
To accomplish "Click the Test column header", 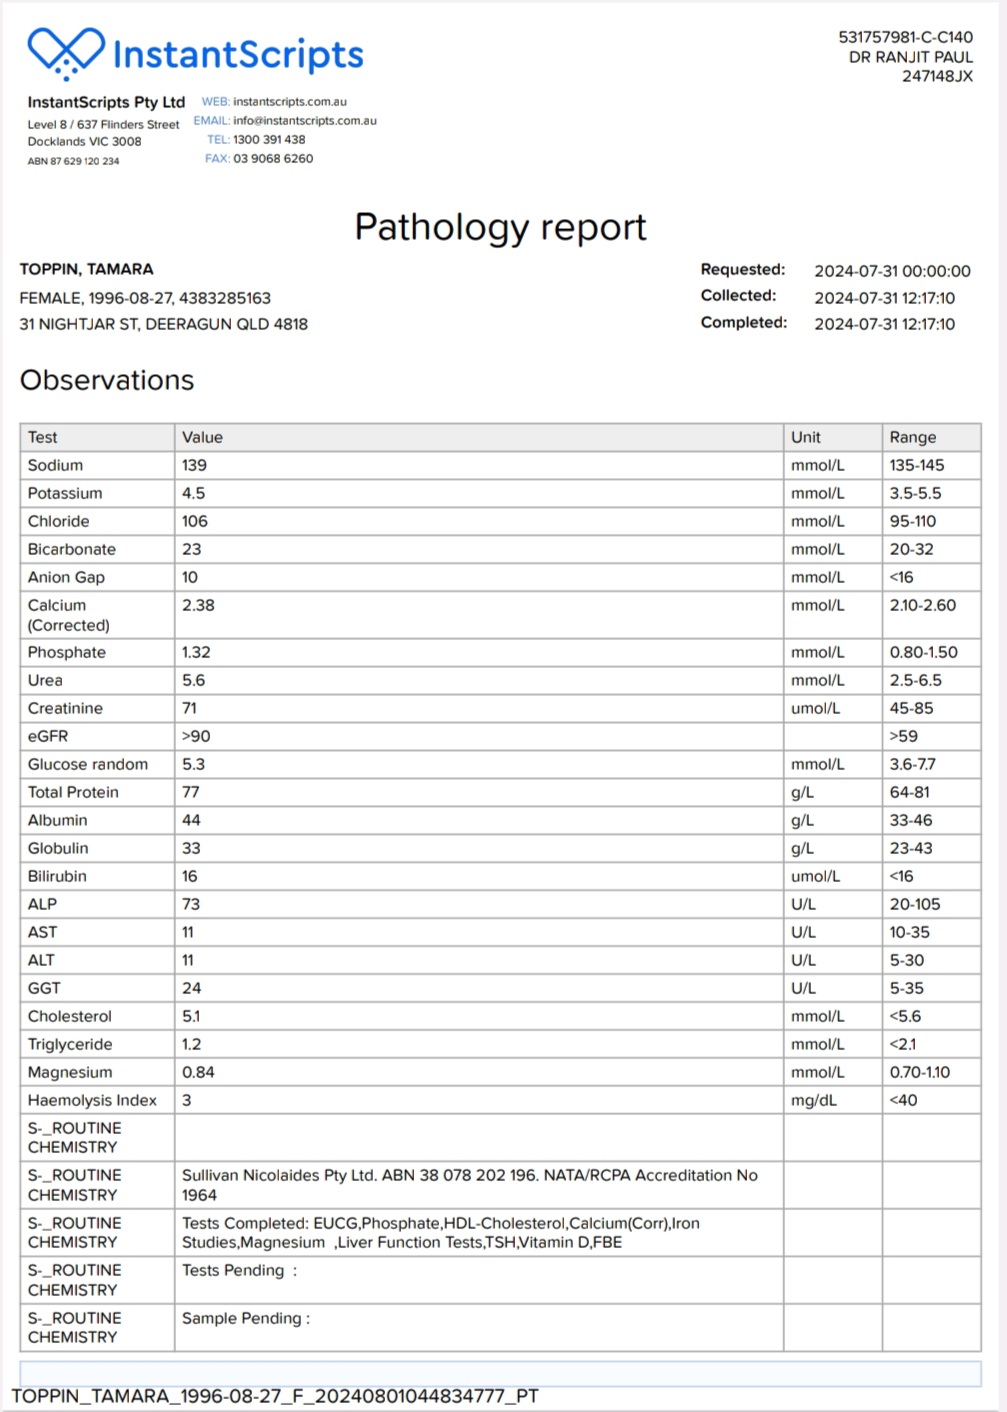I will (43, 438).
